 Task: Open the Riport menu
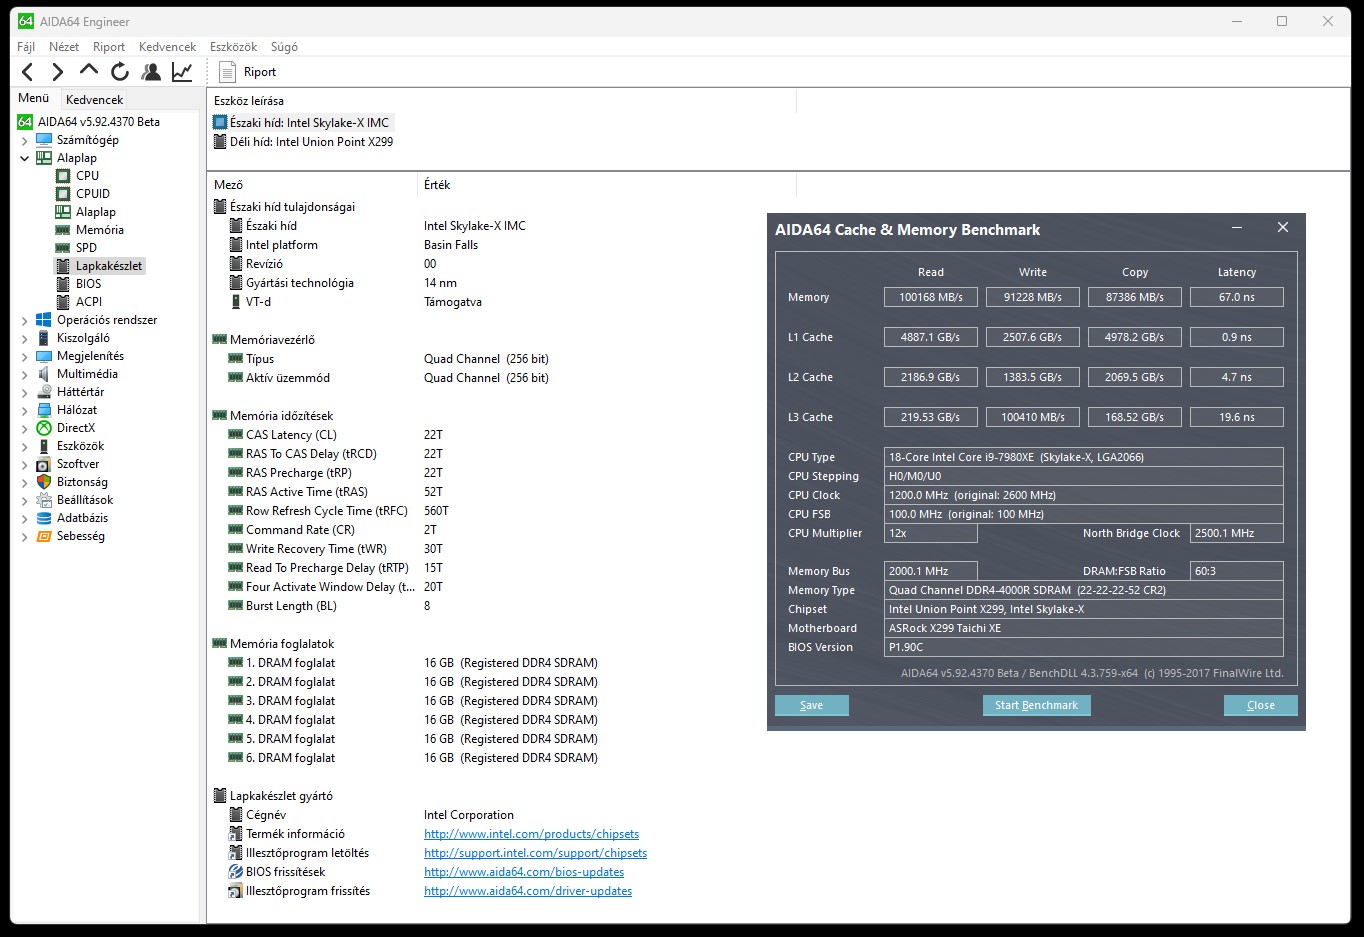pos(109,47)
